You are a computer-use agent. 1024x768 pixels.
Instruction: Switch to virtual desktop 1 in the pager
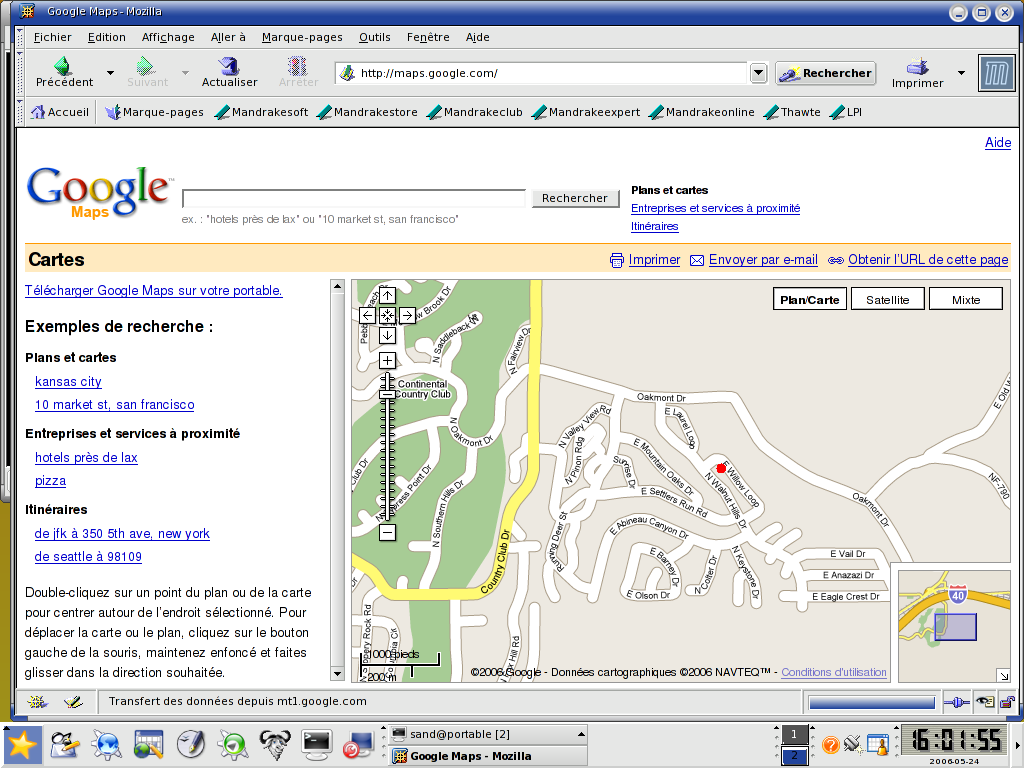pos(794,735)
